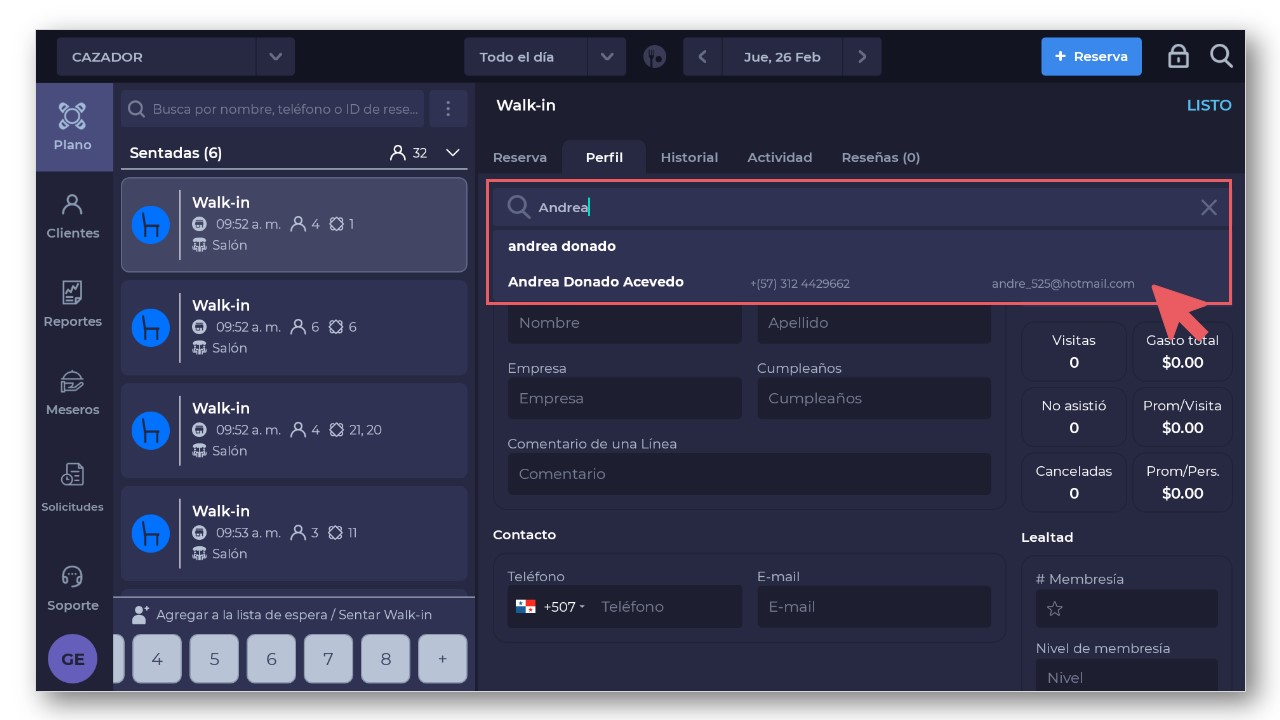This screenshot has height=720, width=1280.
Task: Click the Nivel de membresía field
Action: (x=1126, y=677)
